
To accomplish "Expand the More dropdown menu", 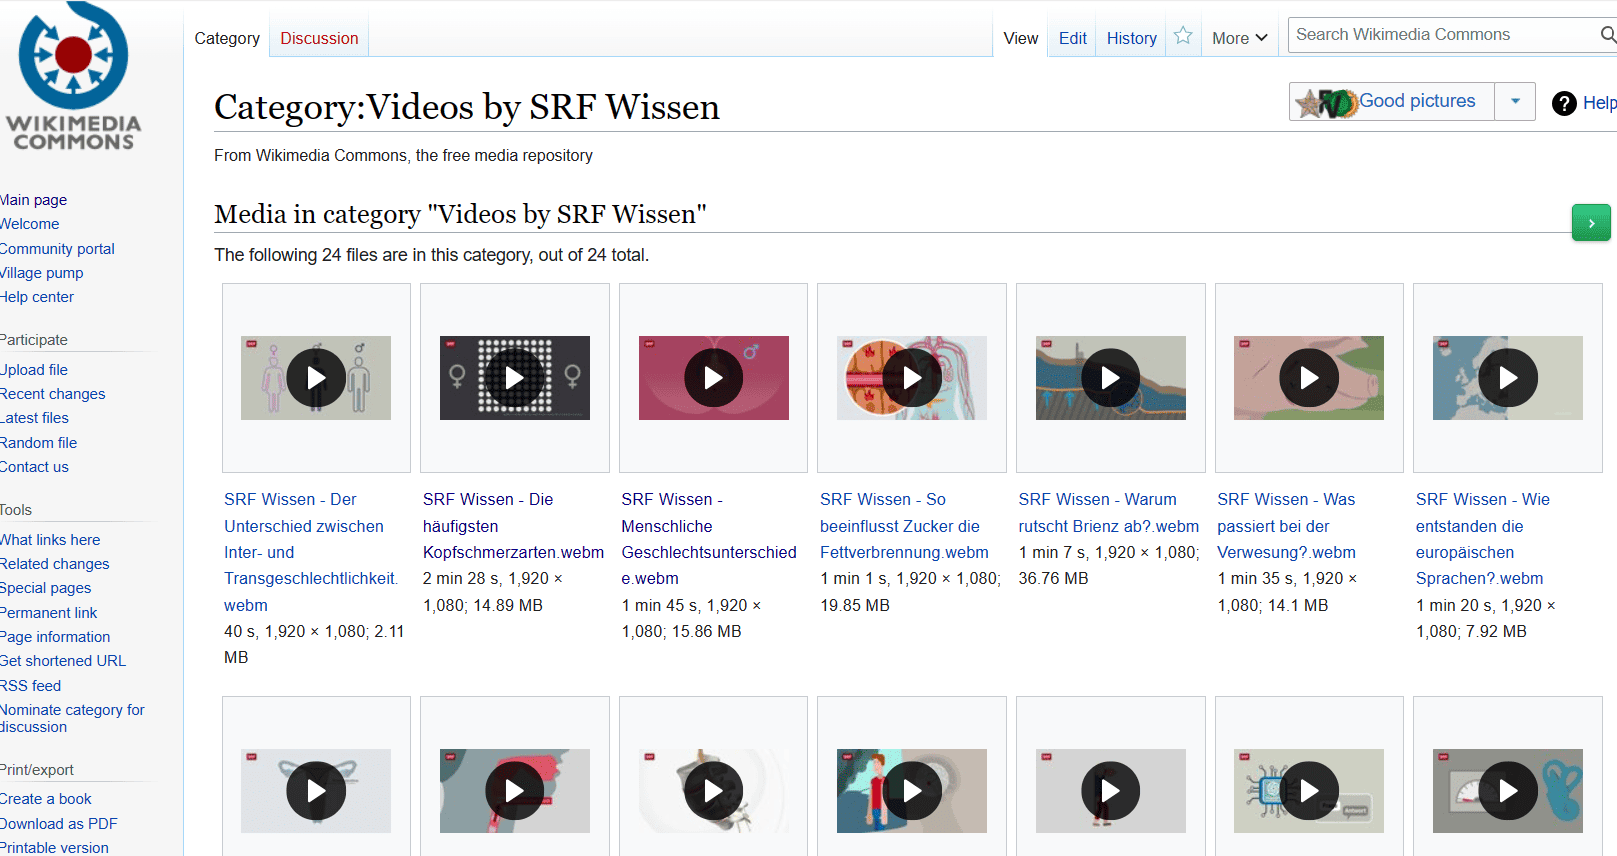I will pyautogui.click(x=1239, y=38).
